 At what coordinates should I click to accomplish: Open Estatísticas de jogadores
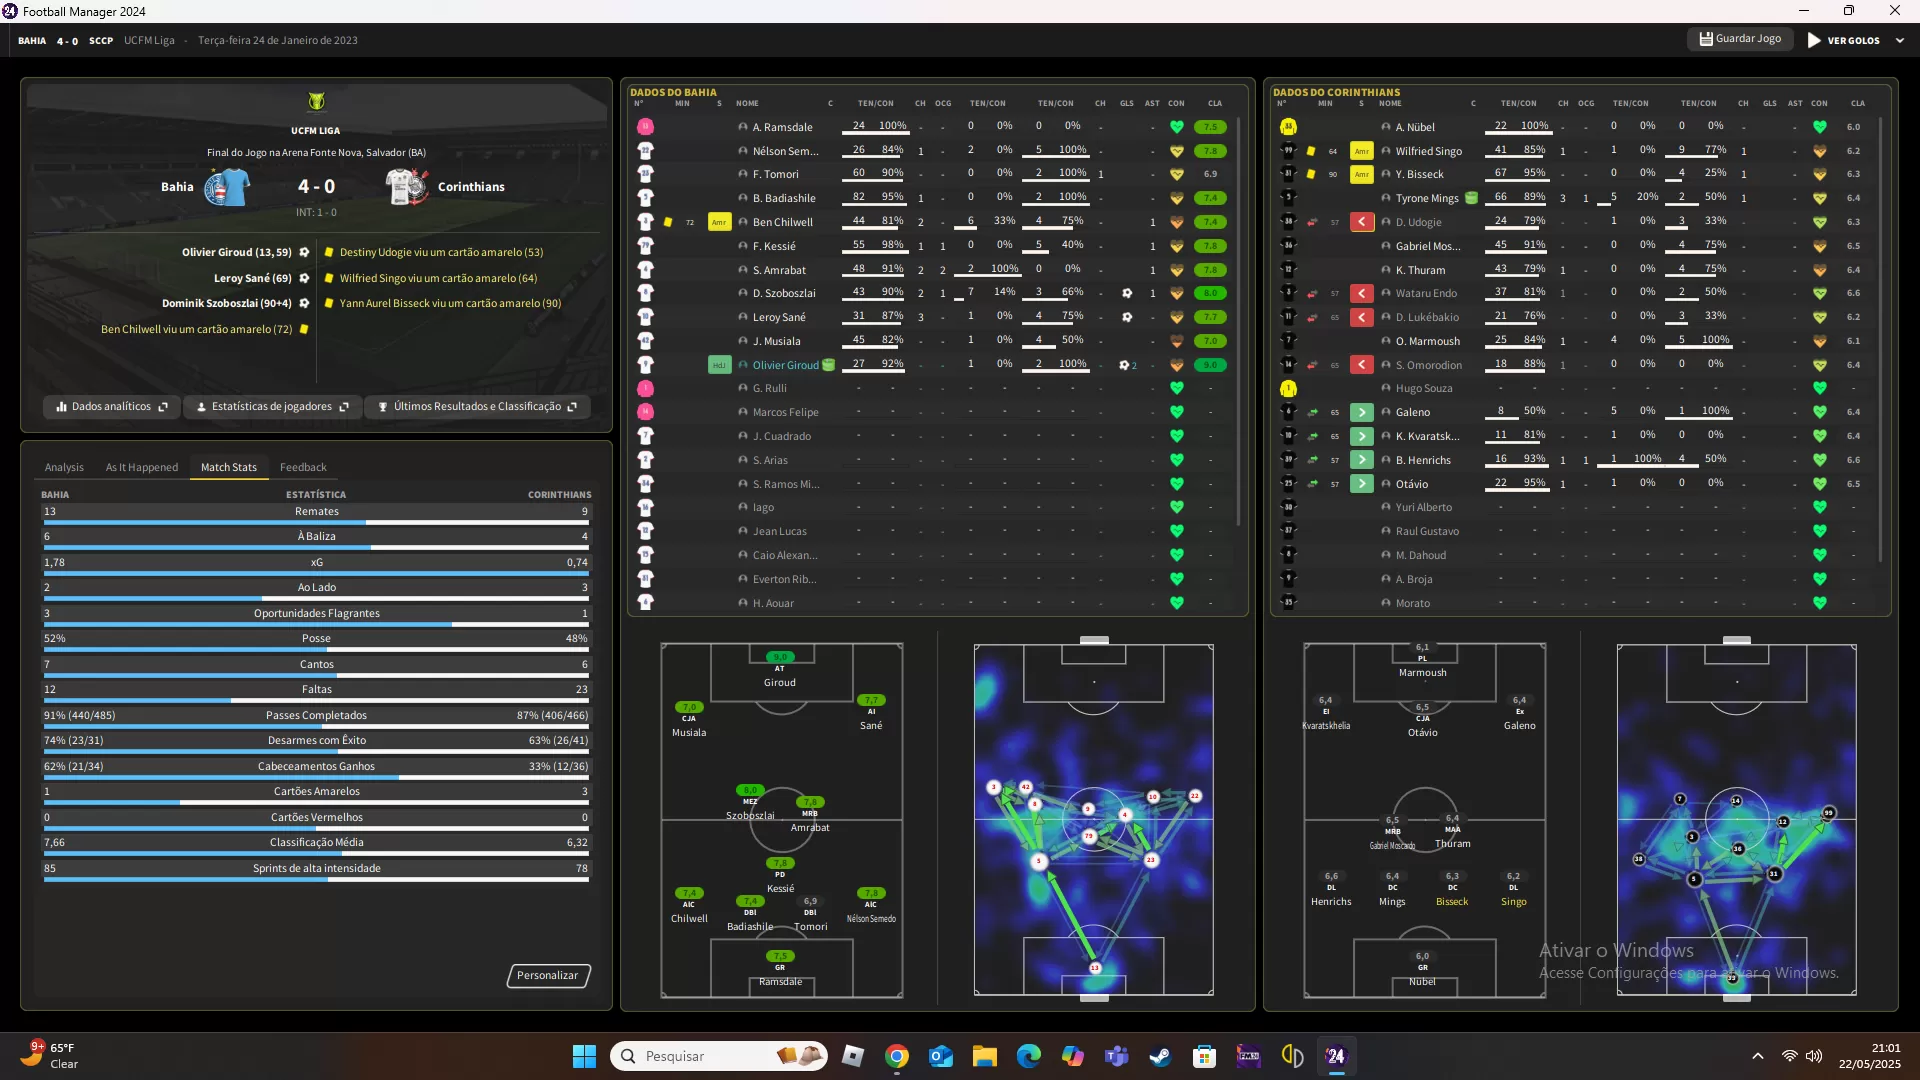click(x=272, y=407)
